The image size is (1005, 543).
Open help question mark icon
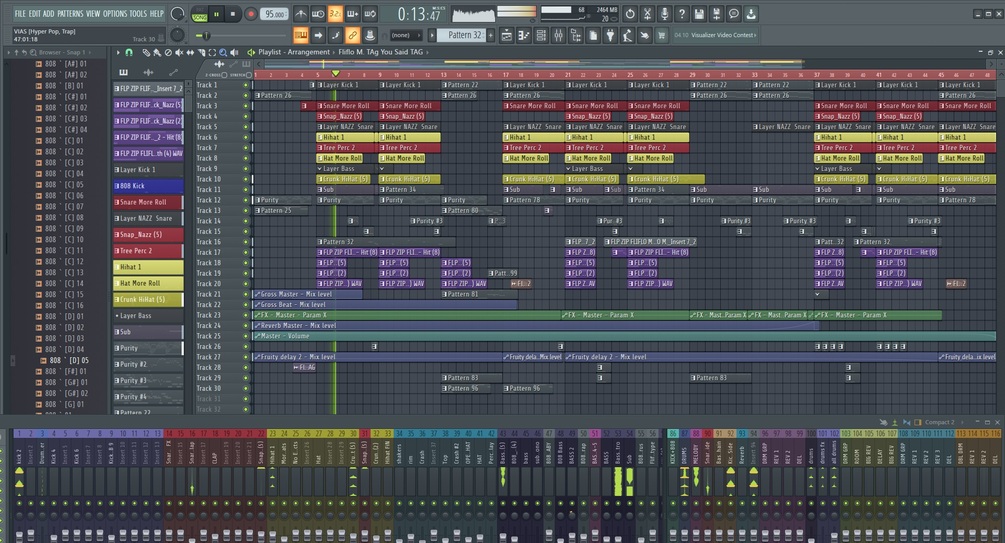(x=682, y=13)
